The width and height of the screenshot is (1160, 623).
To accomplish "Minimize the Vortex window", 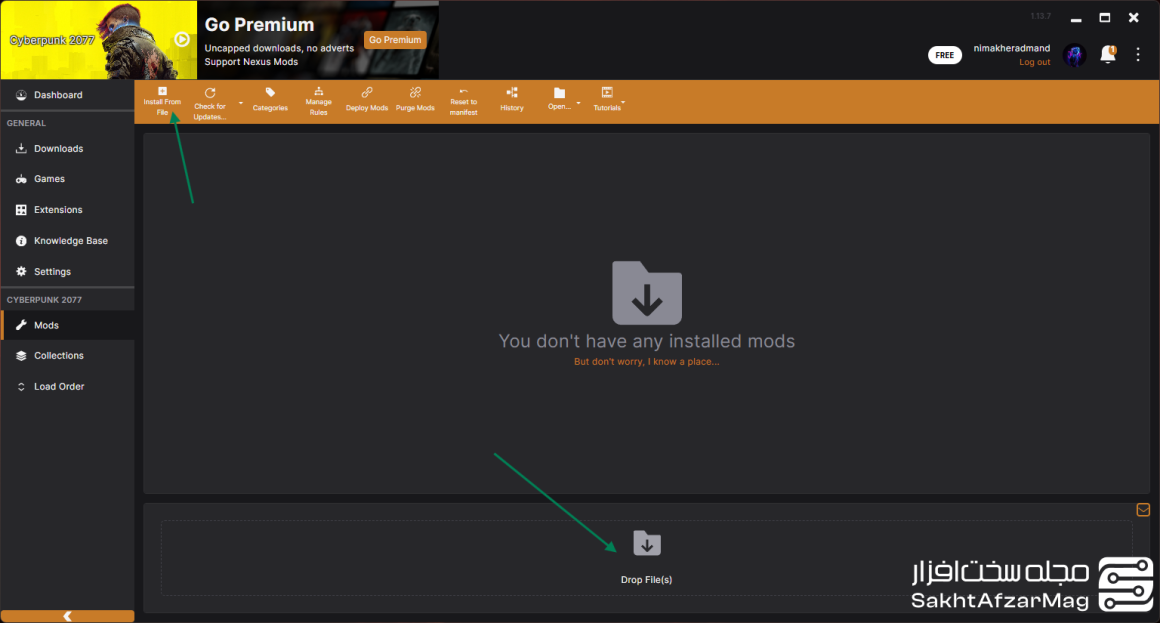I will click(1076, 18).
